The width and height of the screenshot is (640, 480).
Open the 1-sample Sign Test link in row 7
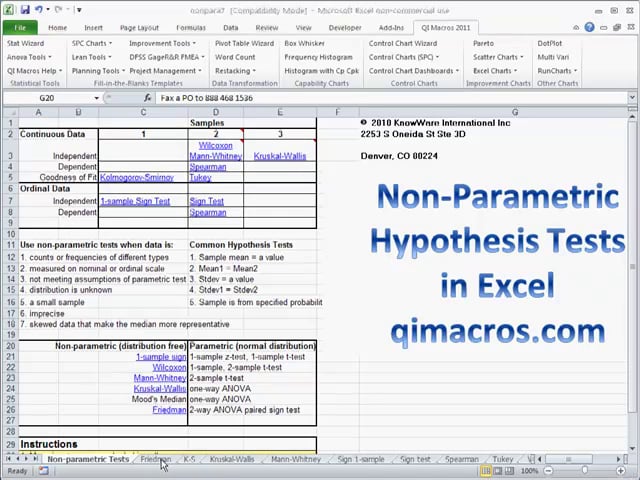pyautogui.click(x=135, y=201)
